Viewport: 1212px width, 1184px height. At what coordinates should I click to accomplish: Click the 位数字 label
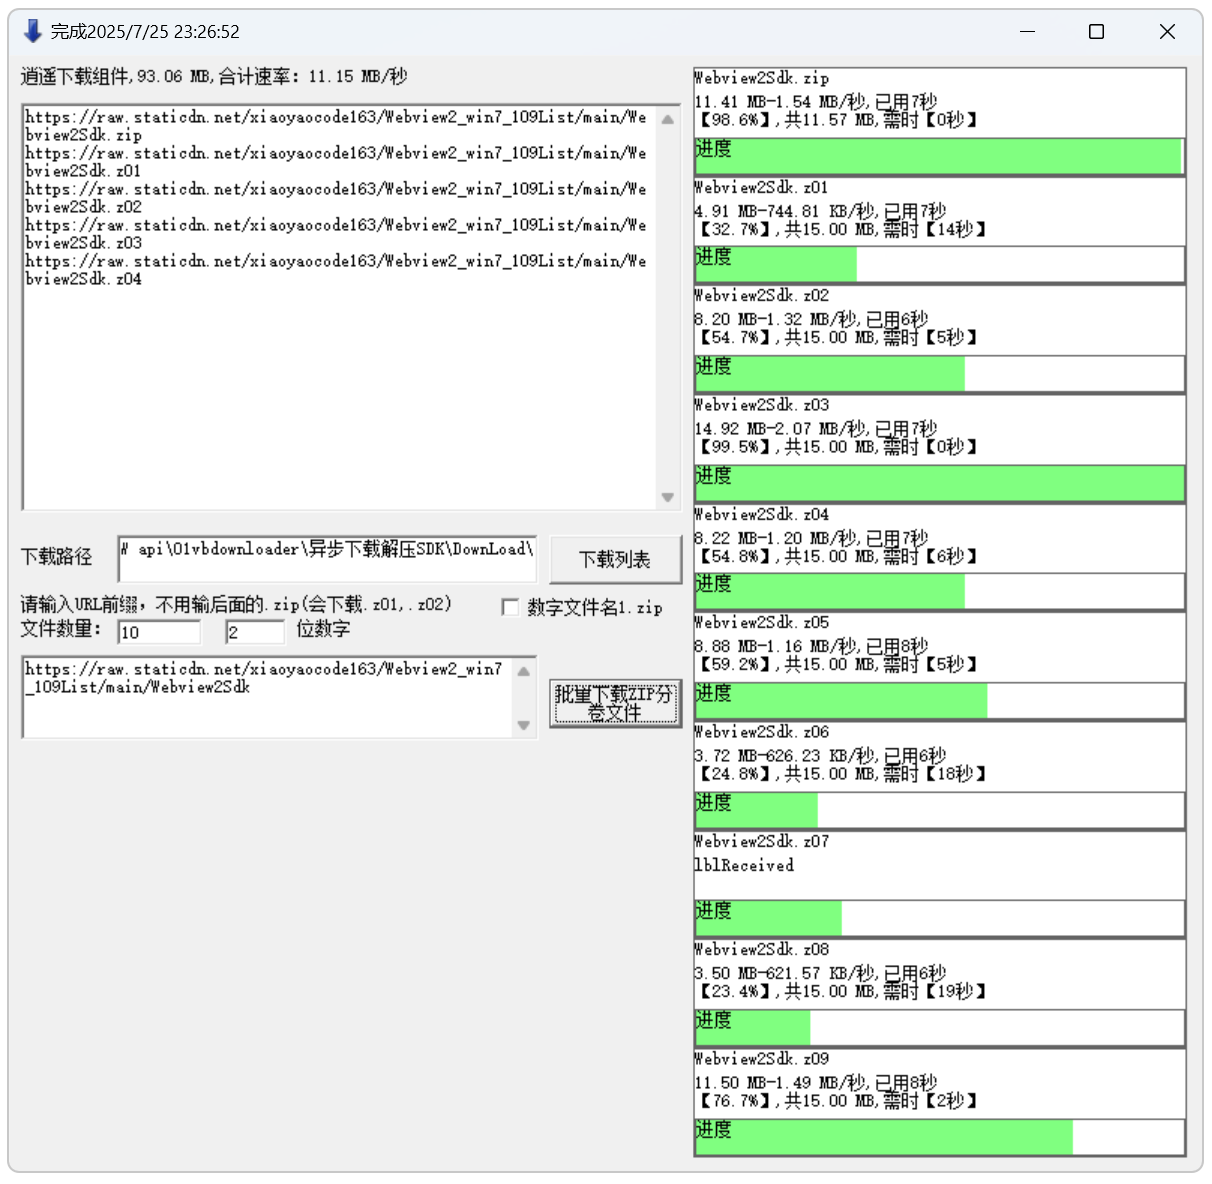pos(323,629)
